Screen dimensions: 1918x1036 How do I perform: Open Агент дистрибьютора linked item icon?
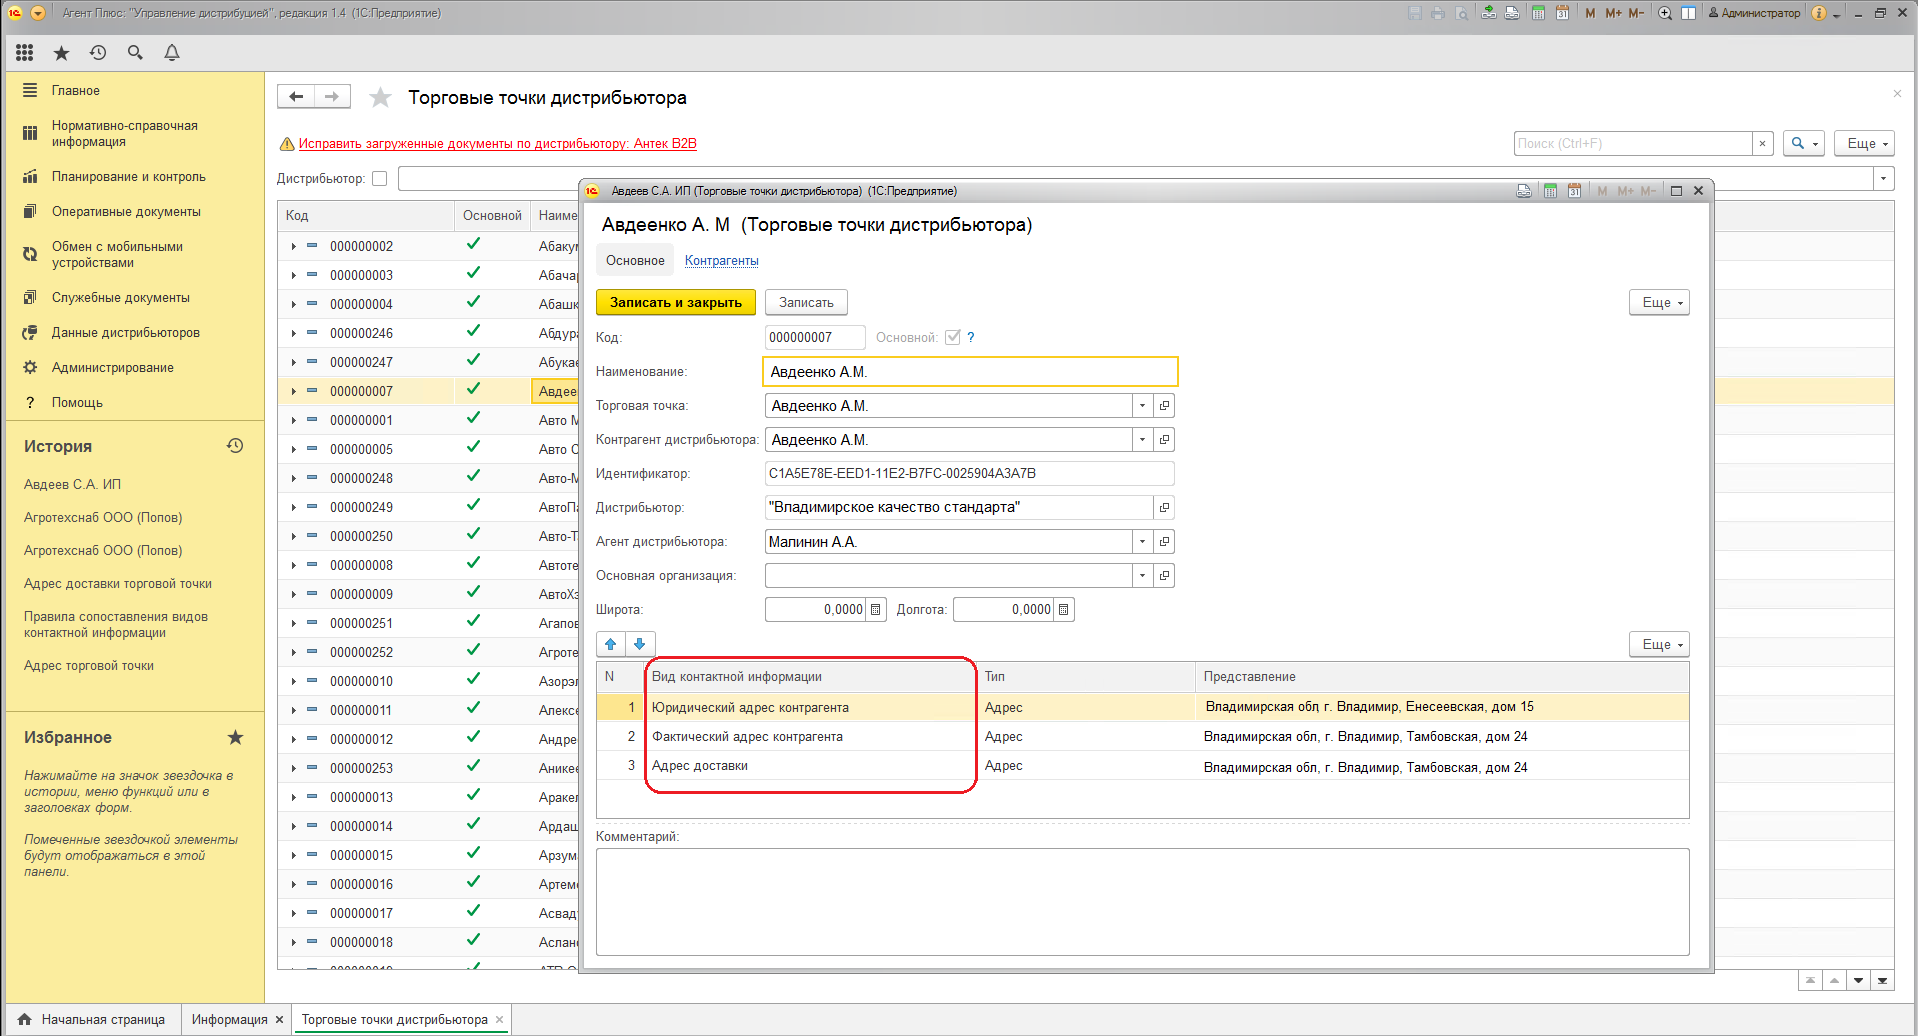coord(1164,542)
